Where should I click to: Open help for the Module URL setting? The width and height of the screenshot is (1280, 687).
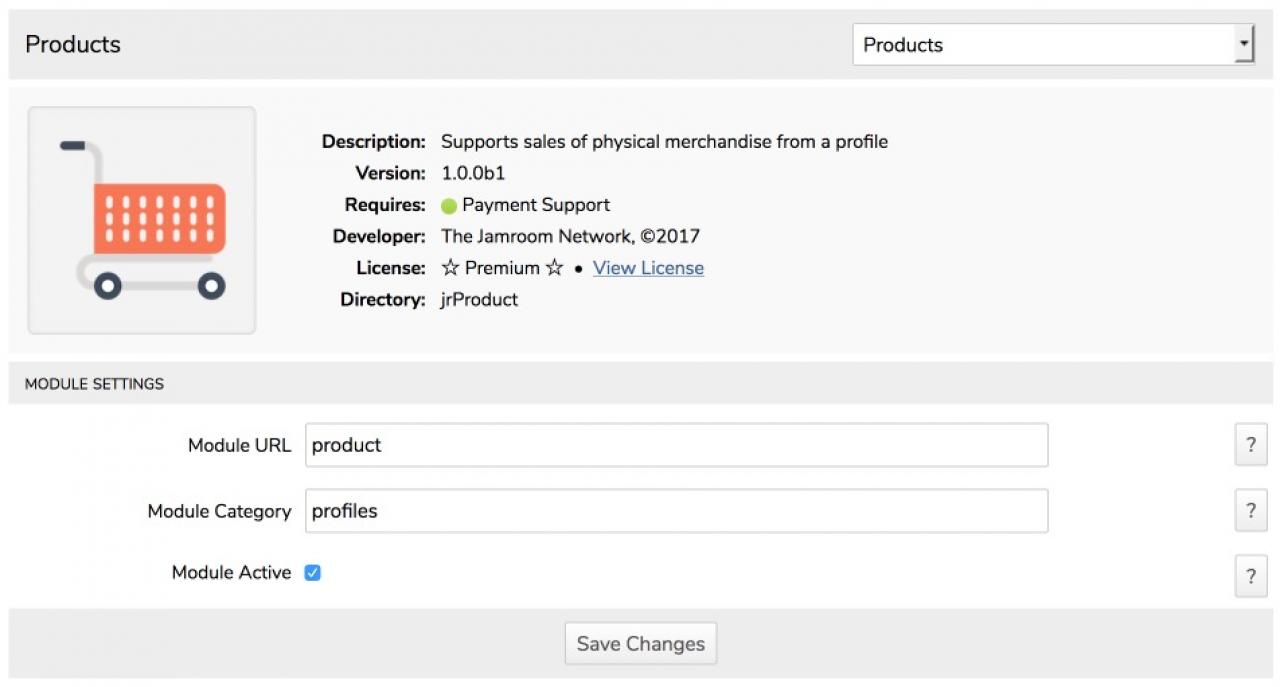(x=1250, y=445)
